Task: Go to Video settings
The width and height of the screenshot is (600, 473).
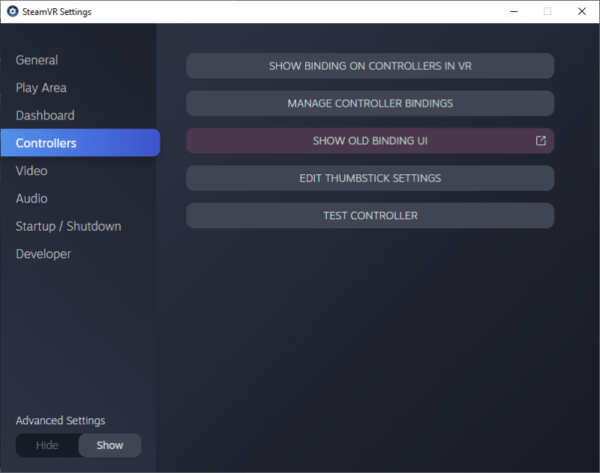Action: (31, 171)
